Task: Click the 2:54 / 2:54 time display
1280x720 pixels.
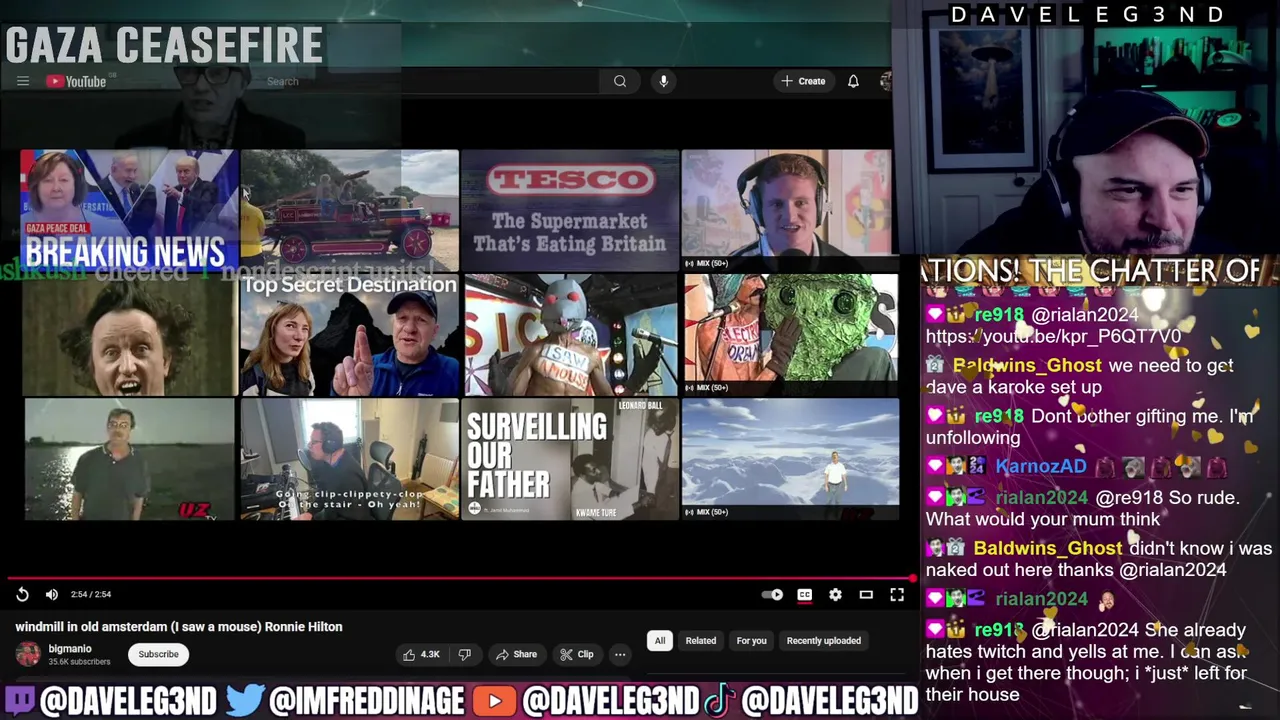Action: (x=91, y=594)
